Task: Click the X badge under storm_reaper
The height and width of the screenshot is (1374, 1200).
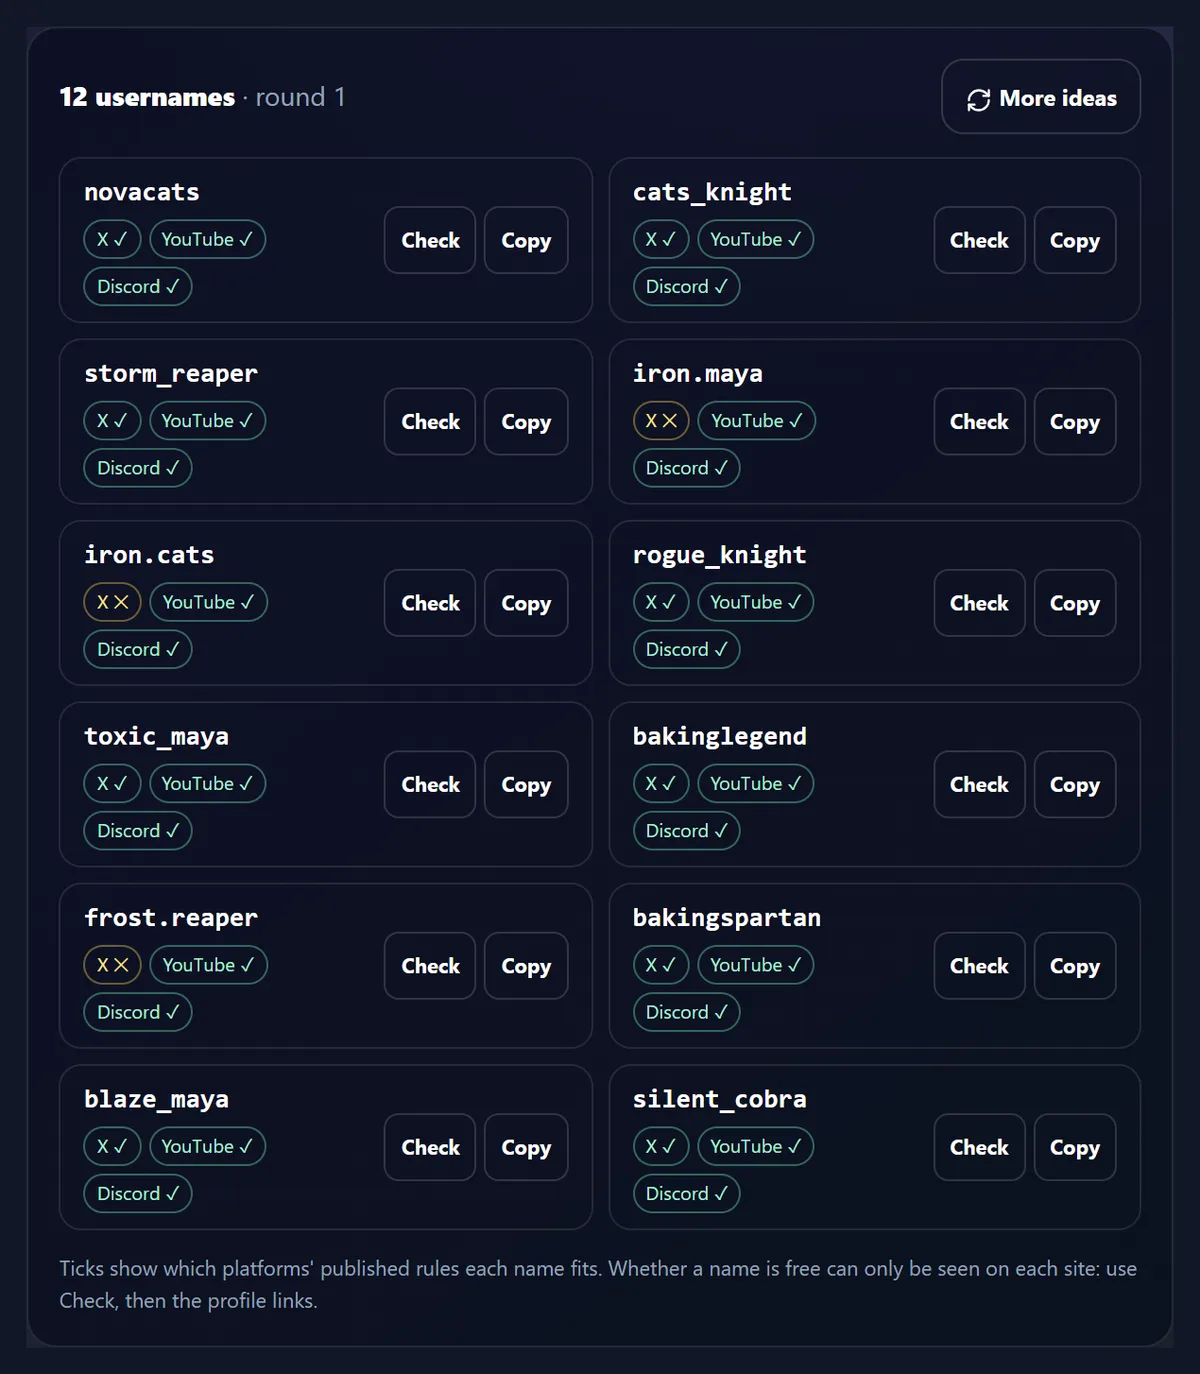Action: (x=112, y=421)
